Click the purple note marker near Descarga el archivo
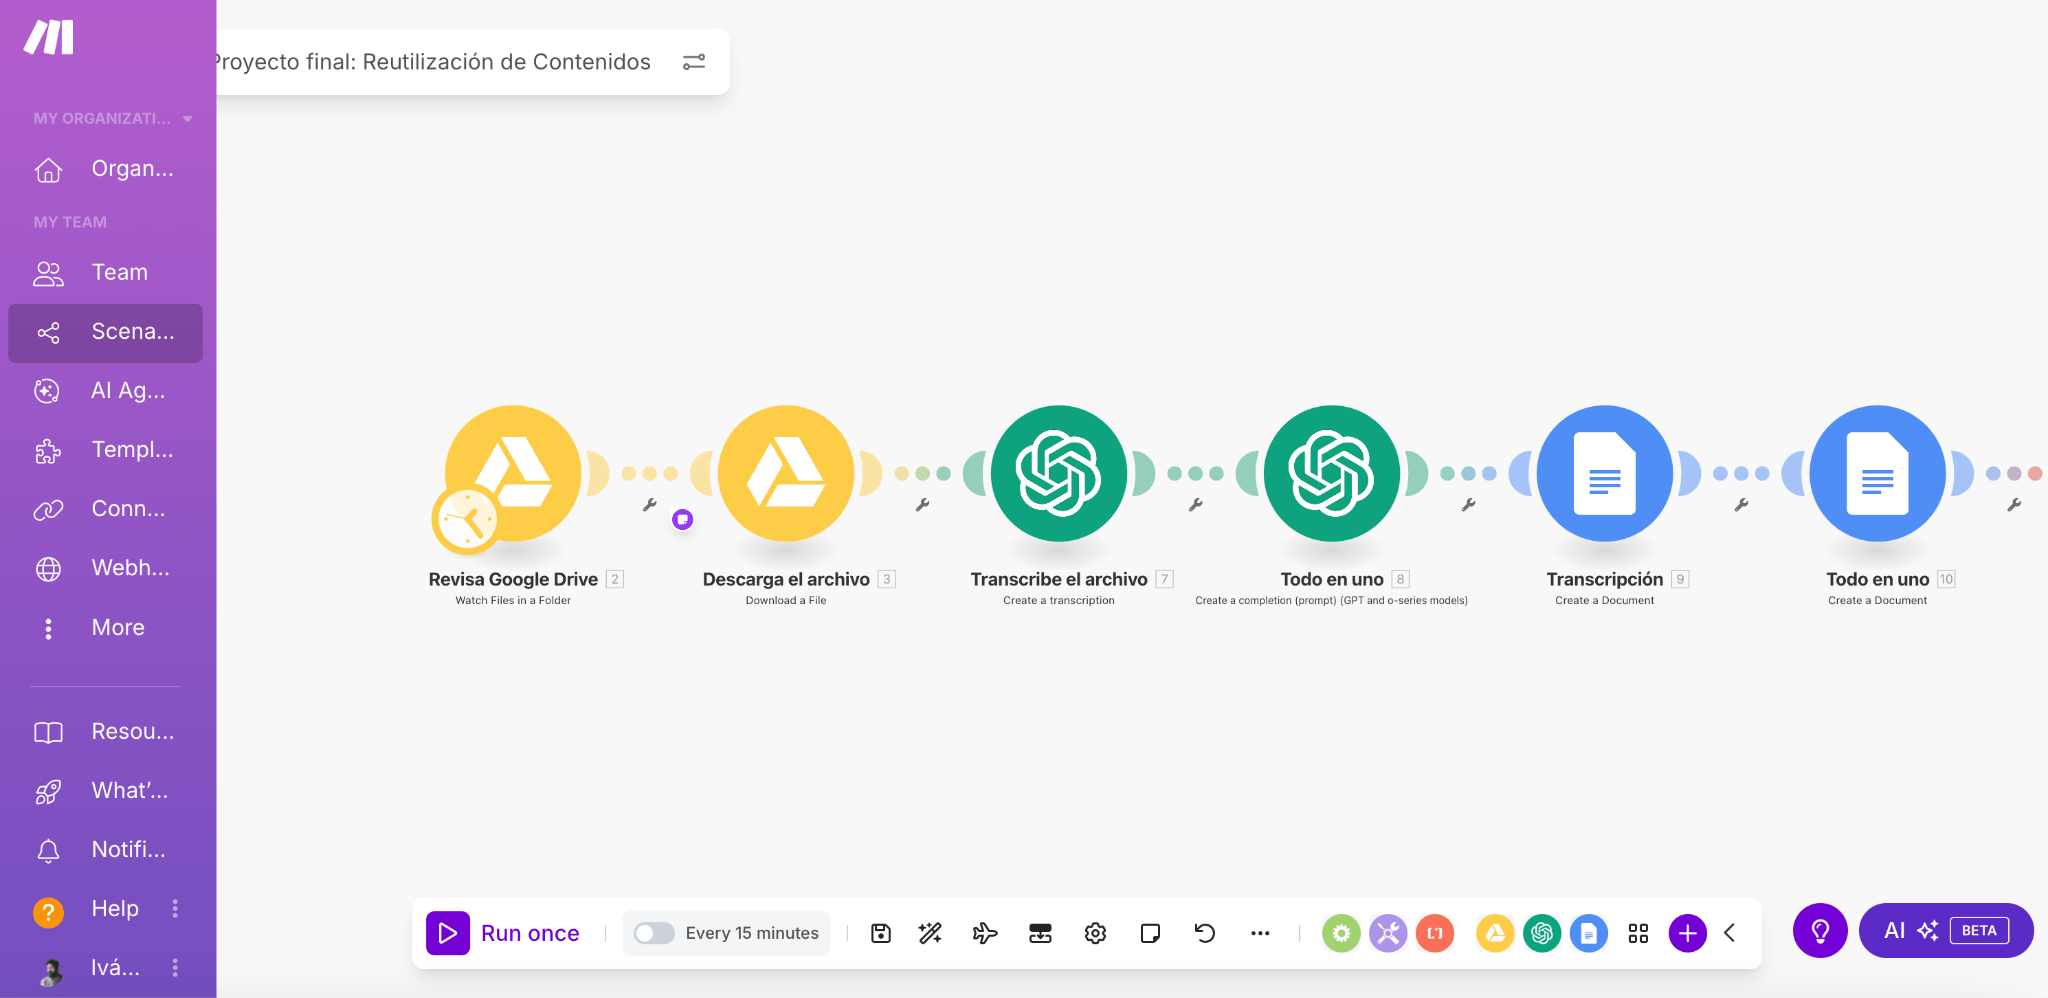 tap(683, 519)
